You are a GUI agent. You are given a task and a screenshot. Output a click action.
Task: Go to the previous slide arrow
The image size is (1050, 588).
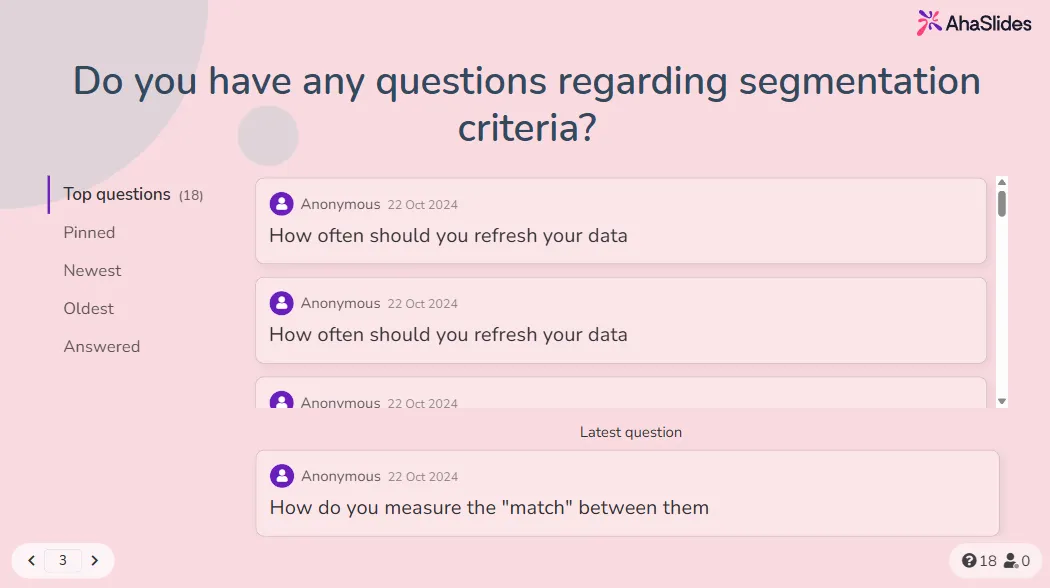click(32, 561)
